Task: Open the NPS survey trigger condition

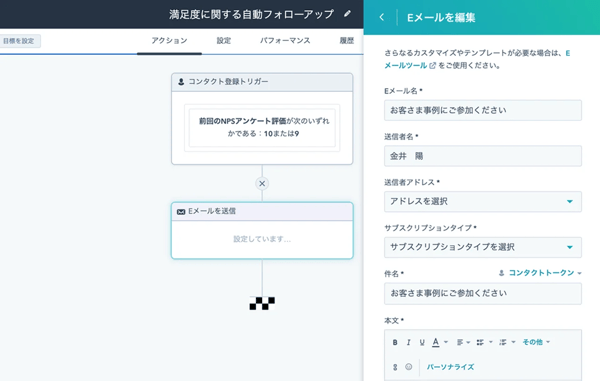Action: [262, 127]
